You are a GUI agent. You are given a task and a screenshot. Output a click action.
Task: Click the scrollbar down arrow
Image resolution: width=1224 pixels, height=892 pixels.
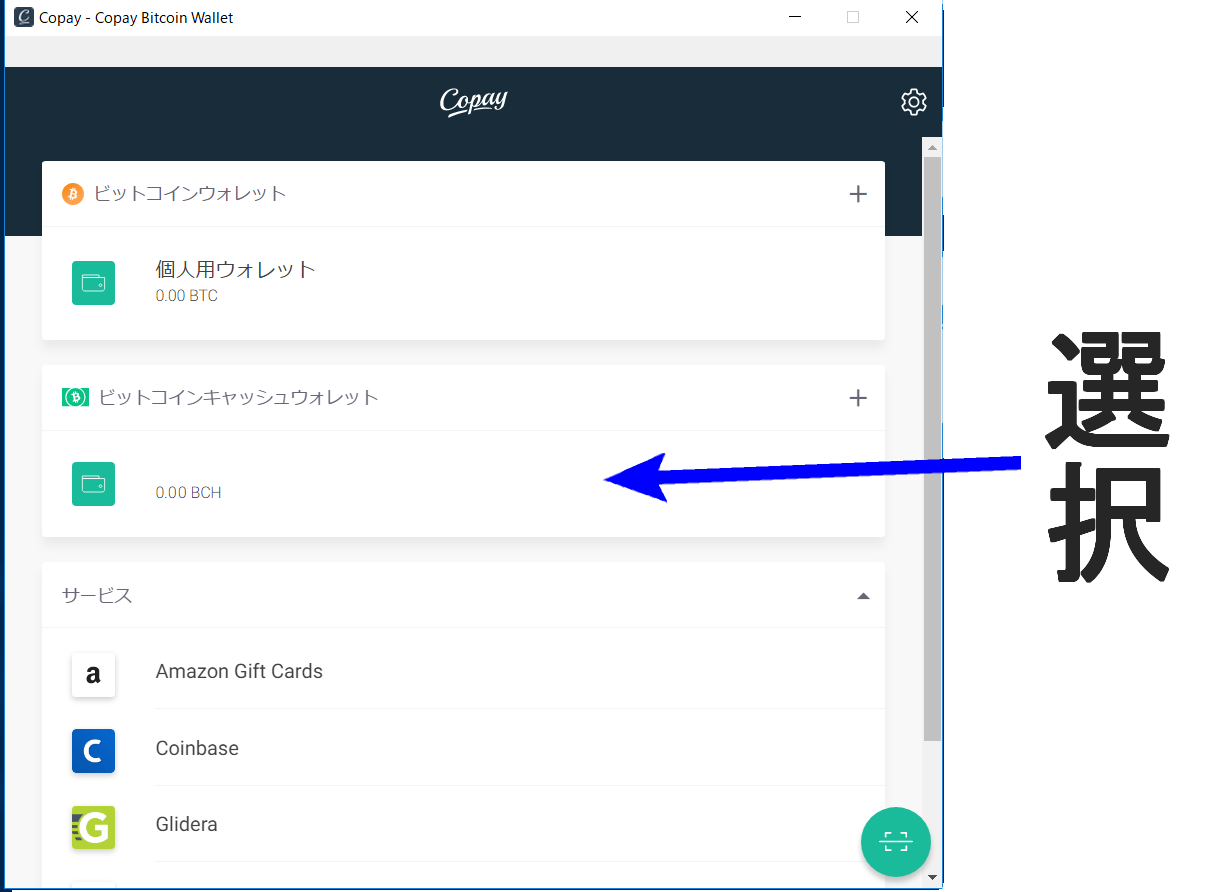tap(932, 877)
